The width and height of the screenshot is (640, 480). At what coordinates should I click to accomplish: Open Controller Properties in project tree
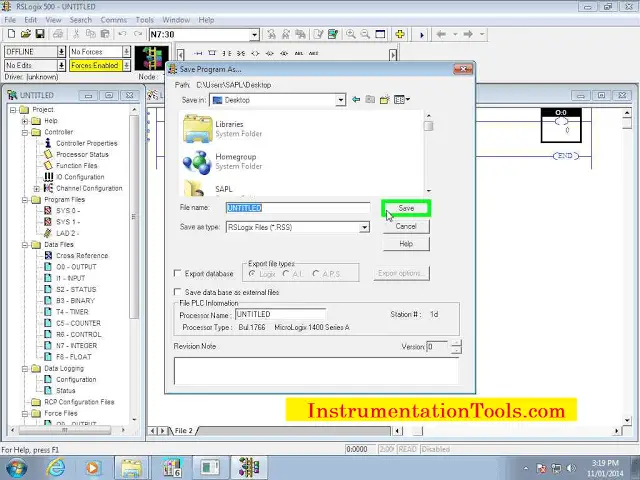[87, 143]
